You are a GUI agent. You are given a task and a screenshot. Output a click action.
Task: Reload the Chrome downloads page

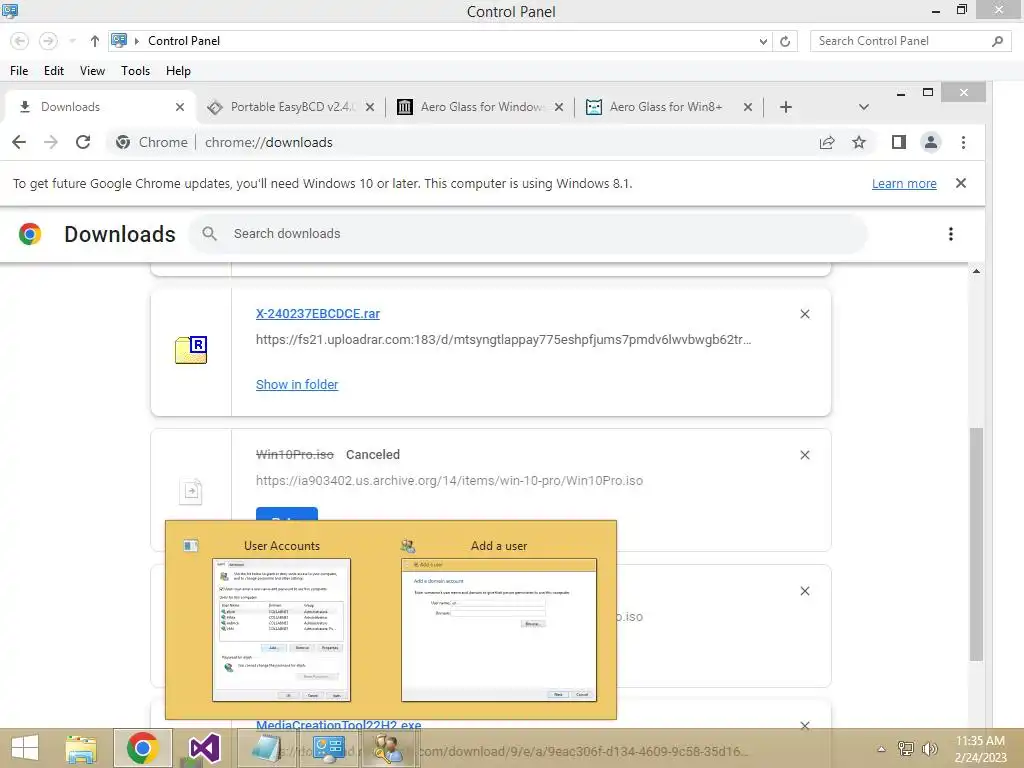(83, 142)
